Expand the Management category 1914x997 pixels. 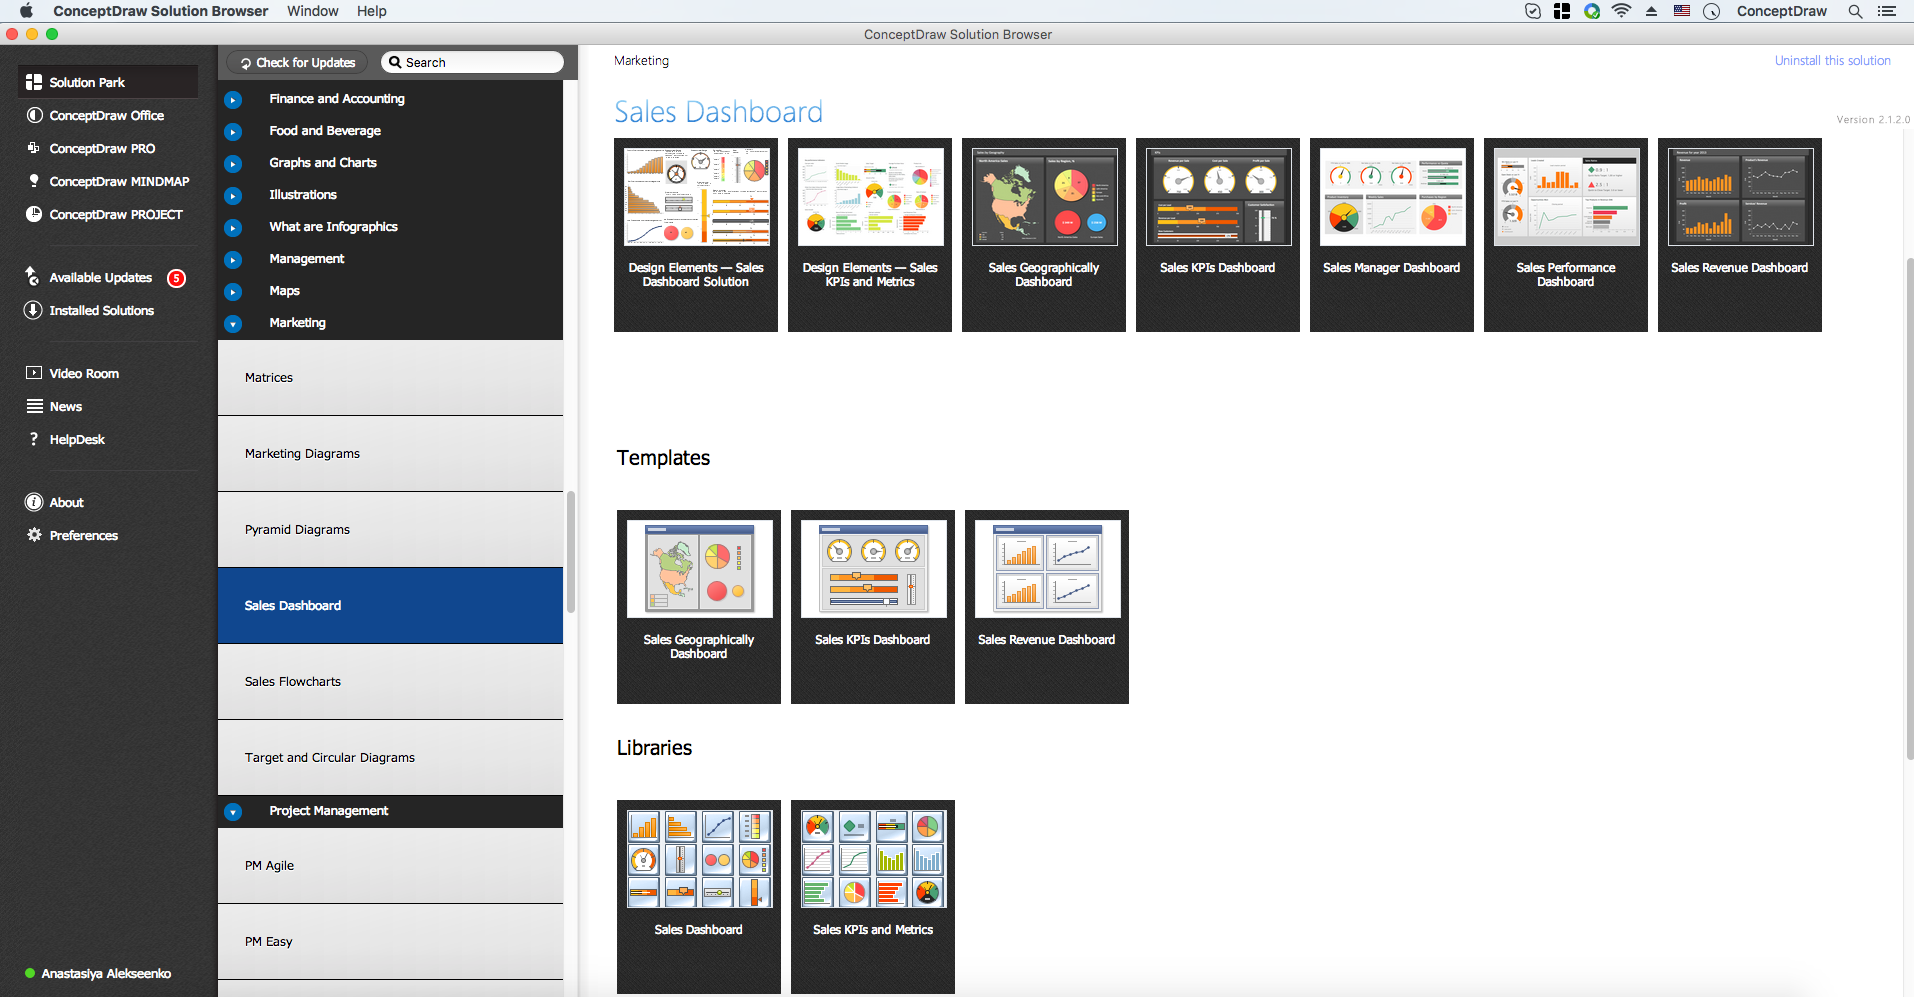tap(233, 260)
